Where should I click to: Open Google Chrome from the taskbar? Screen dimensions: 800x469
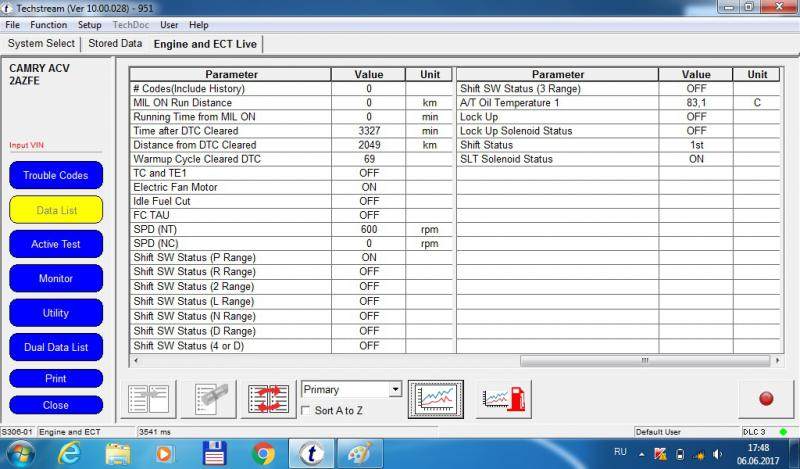click(x=264, y=453)
